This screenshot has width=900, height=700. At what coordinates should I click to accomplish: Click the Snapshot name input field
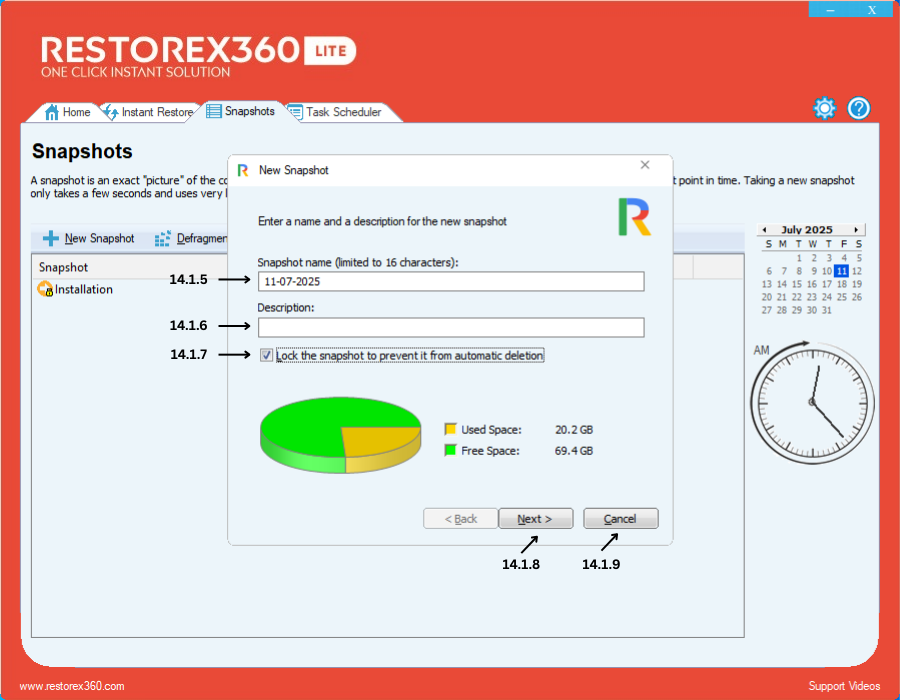point(450,282)
